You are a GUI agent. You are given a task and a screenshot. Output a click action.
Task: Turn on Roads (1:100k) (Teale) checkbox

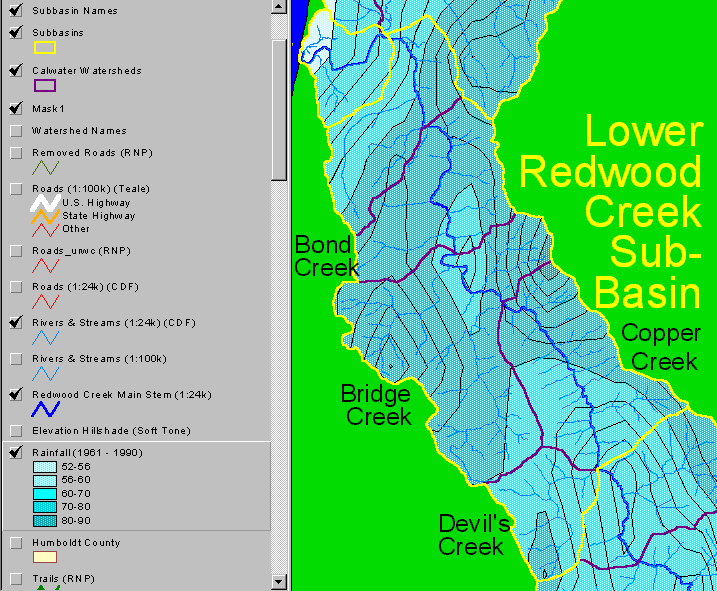pos(16,189)
